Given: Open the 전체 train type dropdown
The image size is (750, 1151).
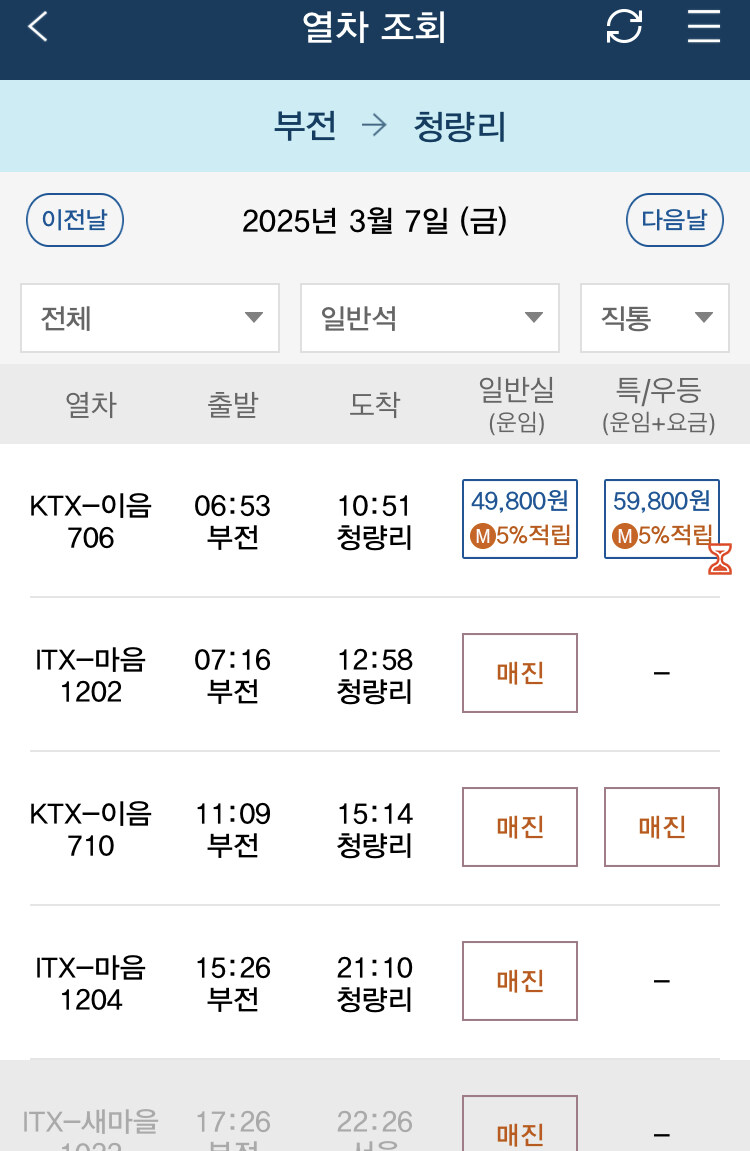Looking at the screenshot, I should [150, 318].
